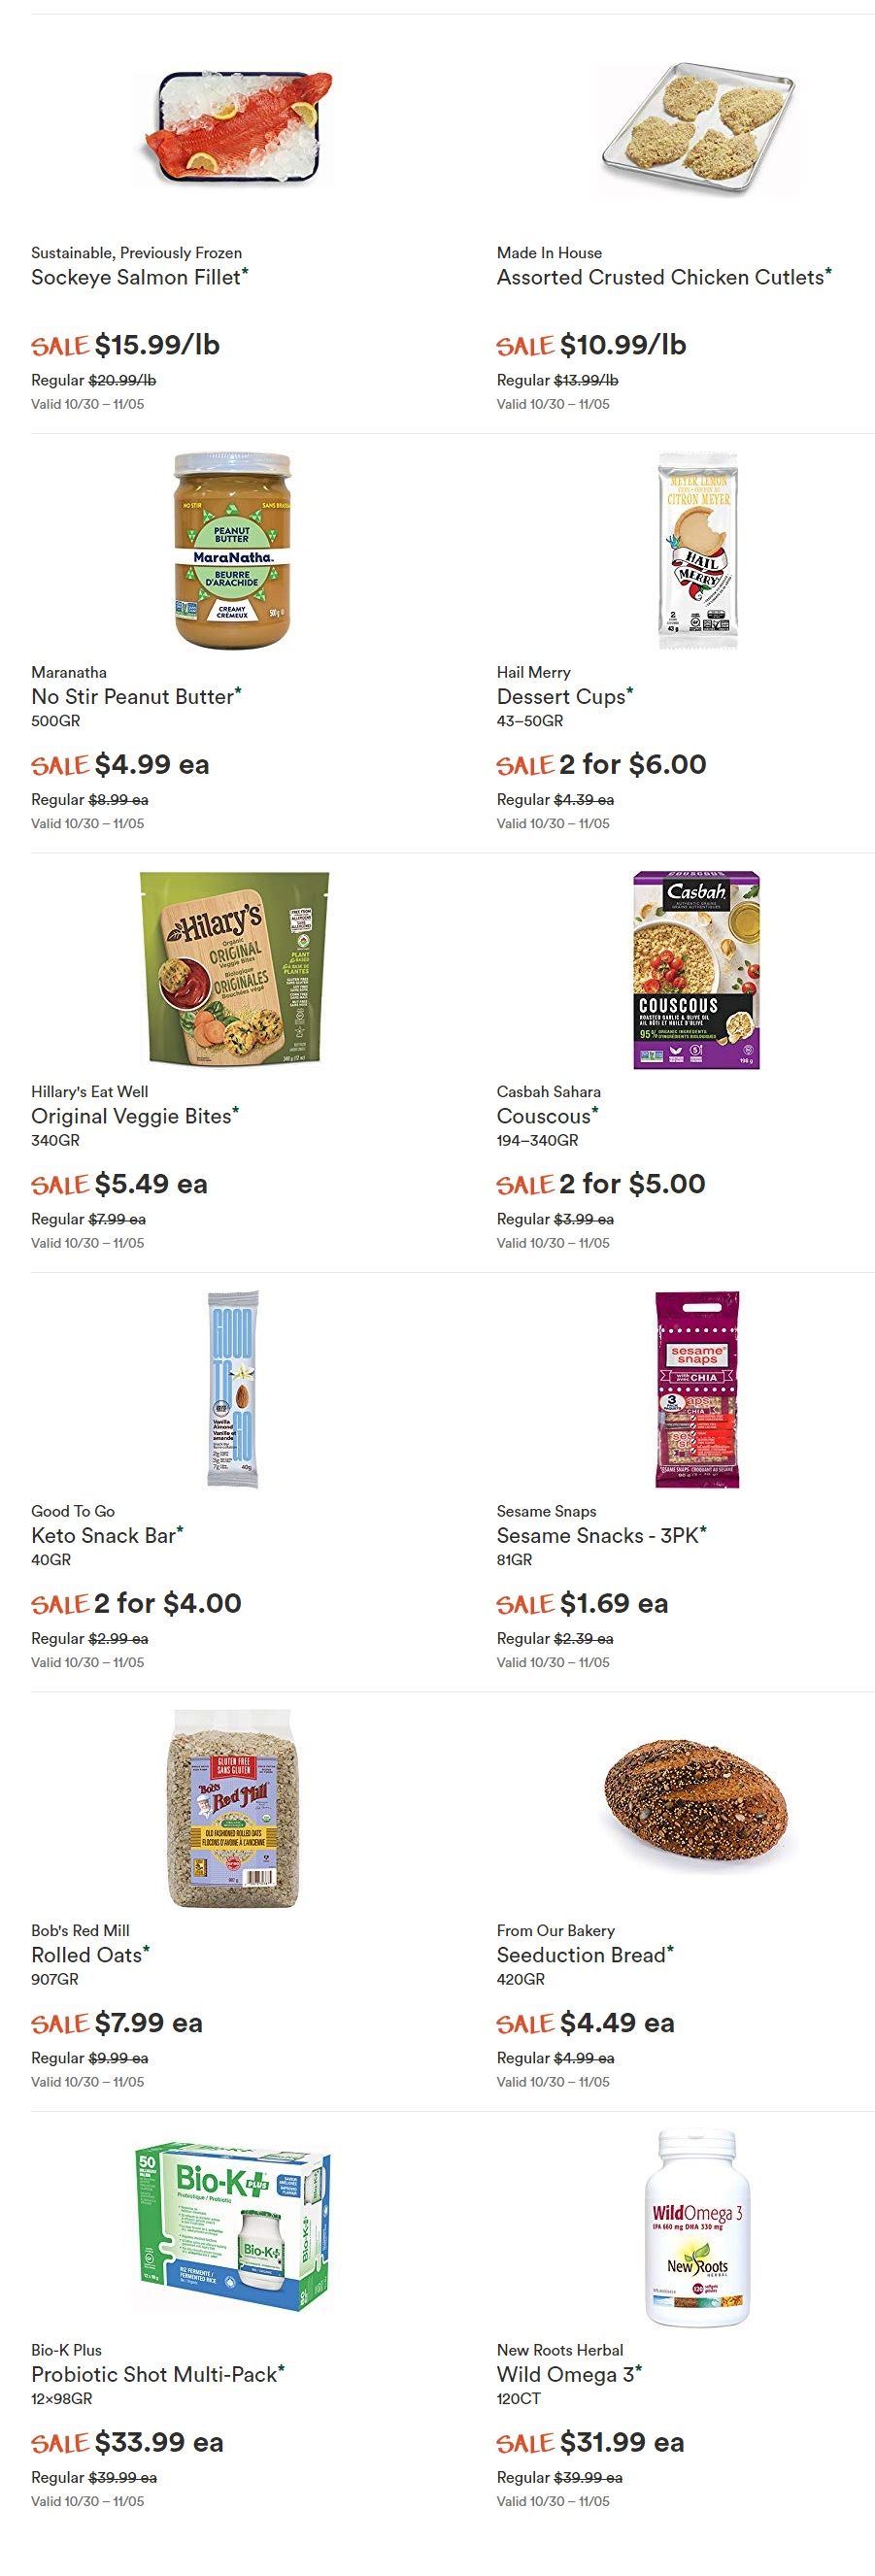Select the Couscous product title

[544, 1116]
